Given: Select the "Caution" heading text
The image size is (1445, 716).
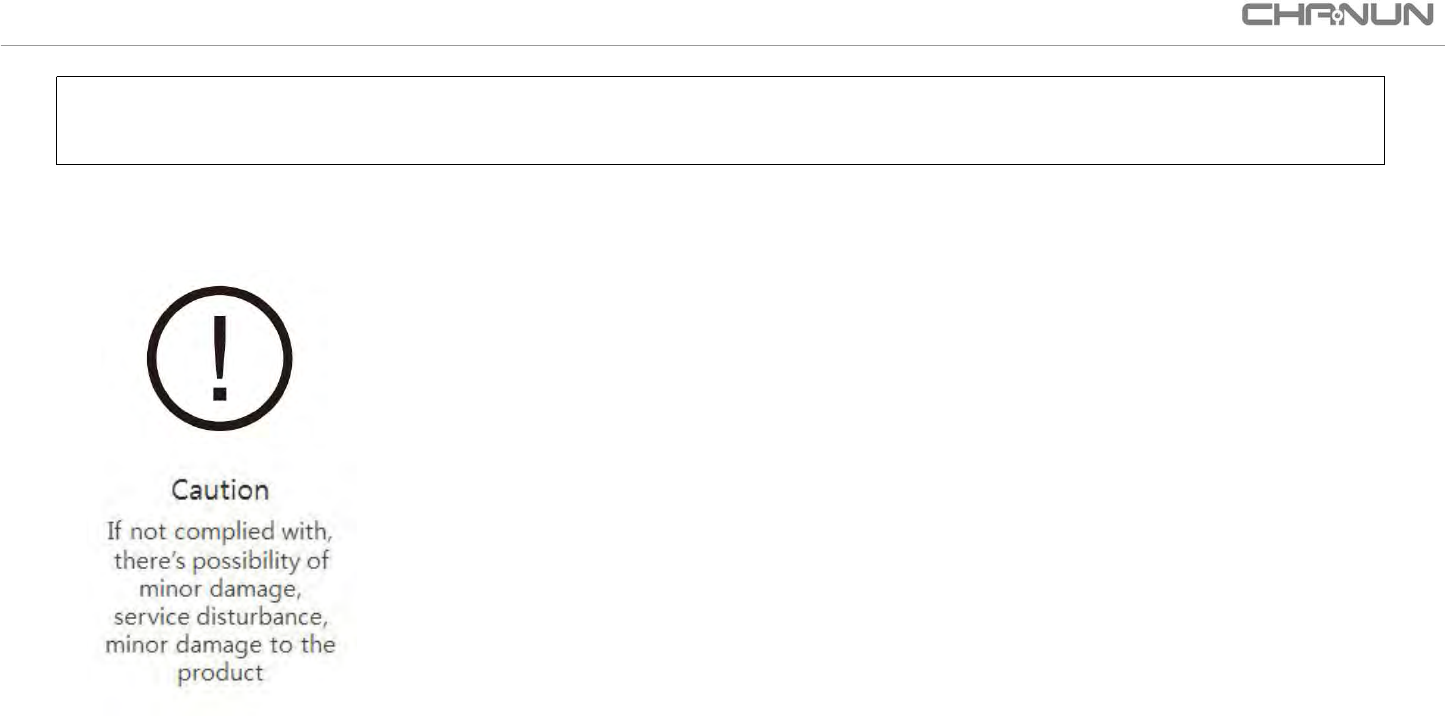Looking at the screenshot, I should point(220,490).
